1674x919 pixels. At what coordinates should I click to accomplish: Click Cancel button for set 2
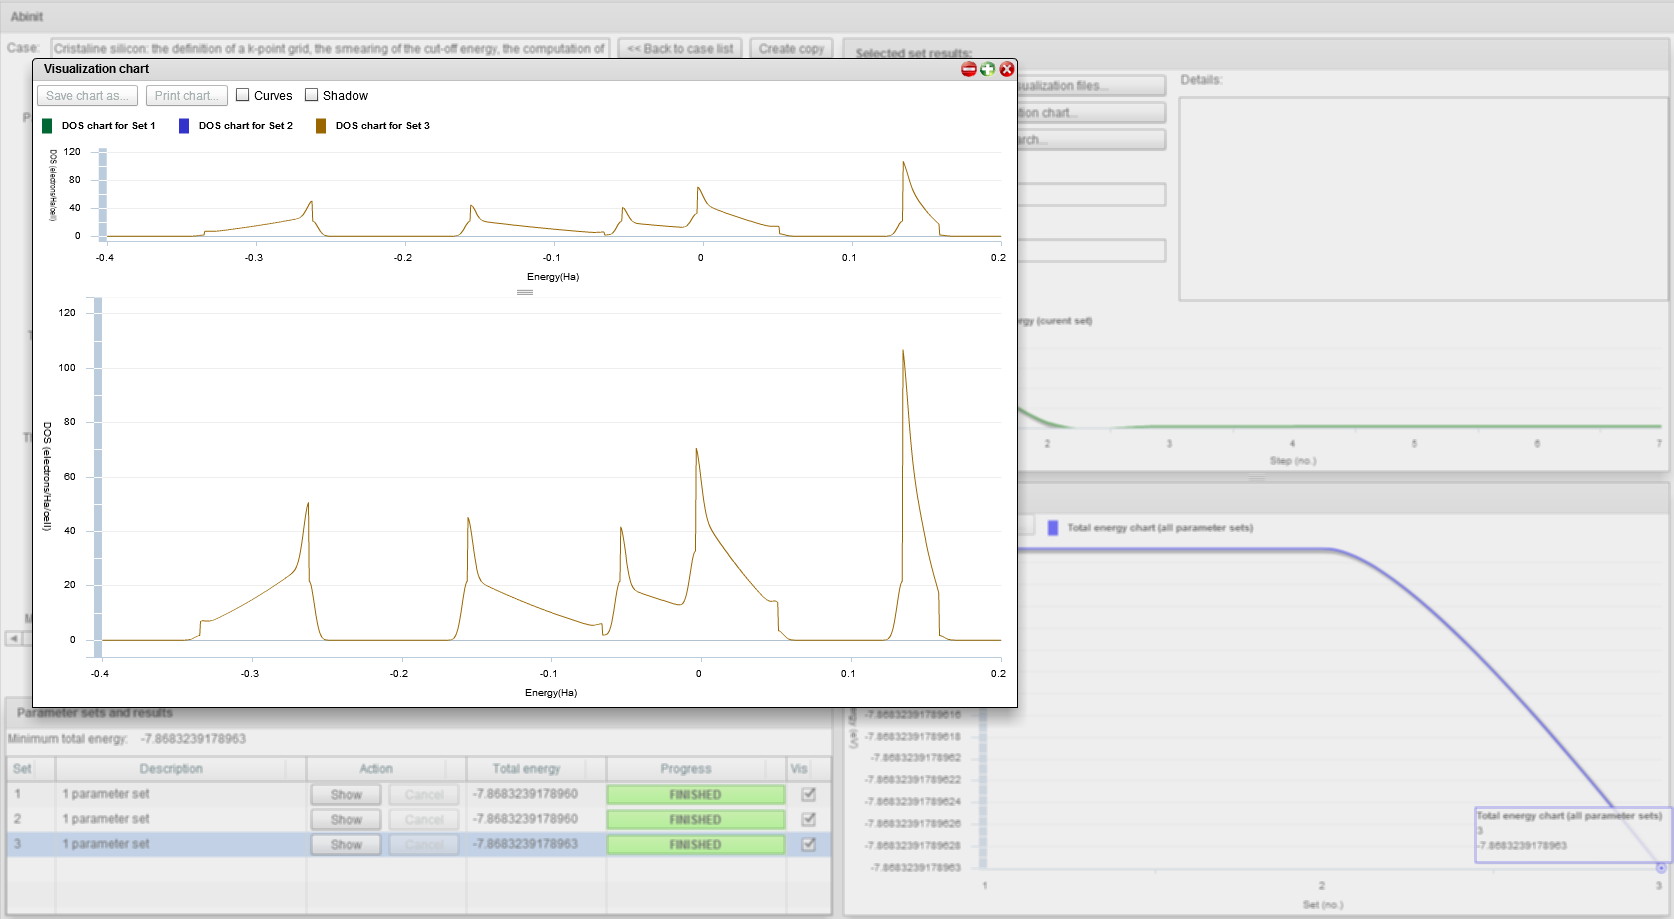pos(424,820)
